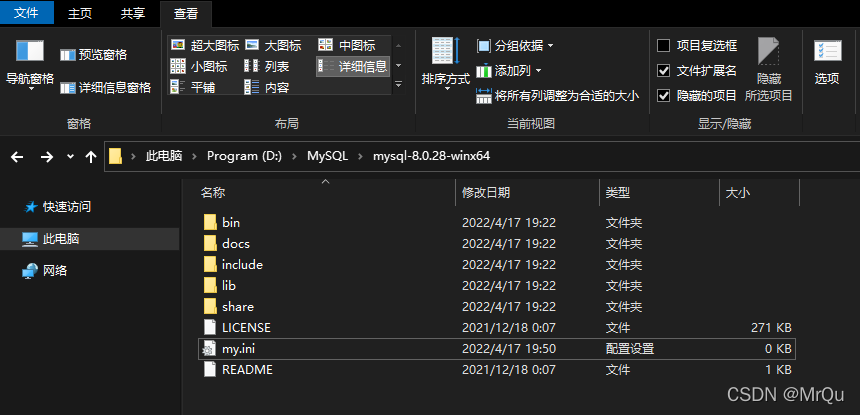Click 配置设置 type of my.ini
The height and width of the screenshot is (415, 860).
(x=630, y=349)
